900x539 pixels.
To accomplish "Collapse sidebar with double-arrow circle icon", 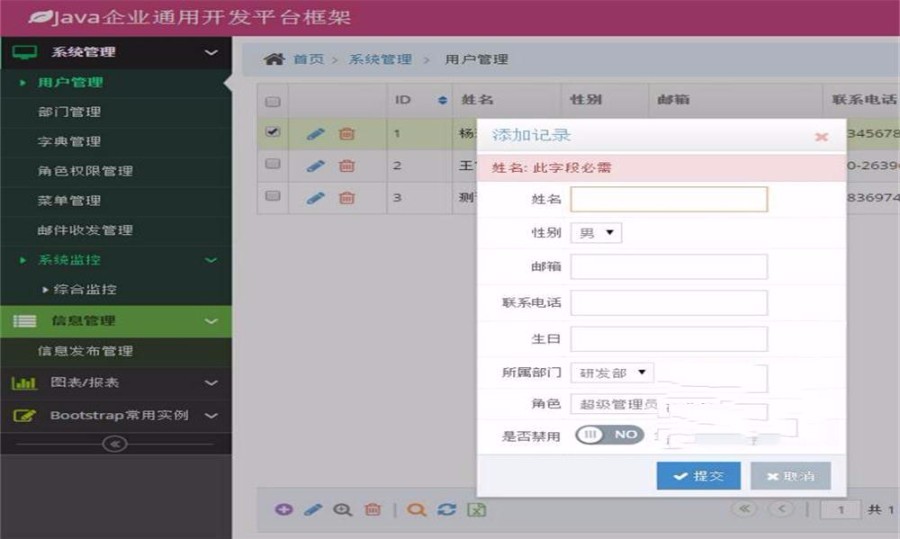I will pos(114,444).
